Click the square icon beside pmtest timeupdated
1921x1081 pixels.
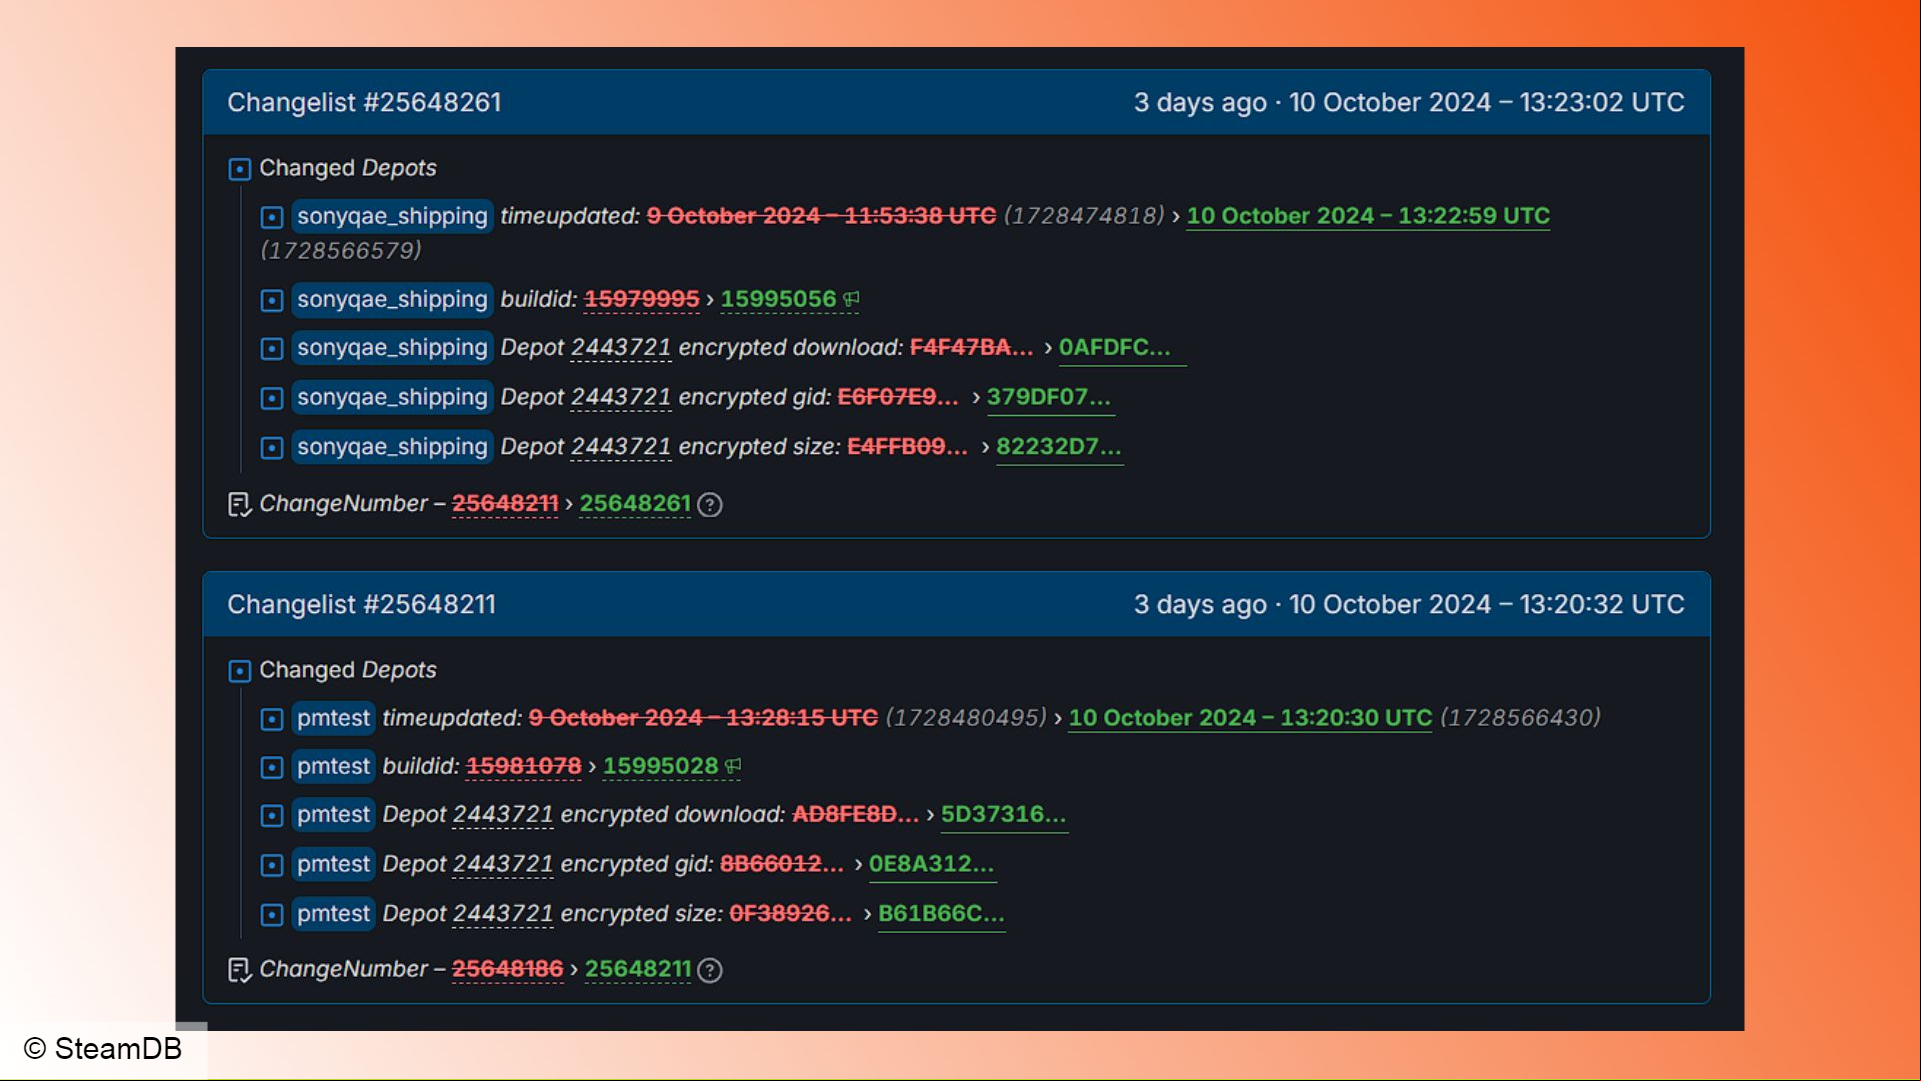tap(271, 719)
